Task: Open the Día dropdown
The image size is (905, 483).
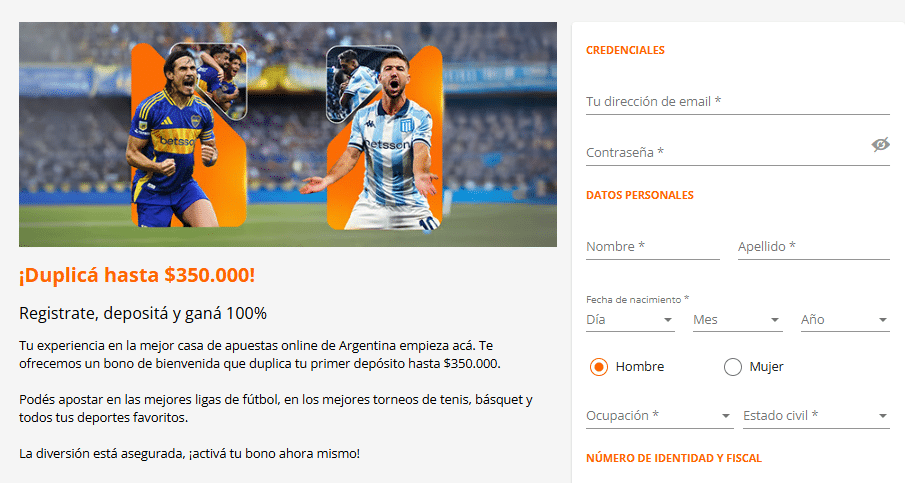Action: pos(630,320)
